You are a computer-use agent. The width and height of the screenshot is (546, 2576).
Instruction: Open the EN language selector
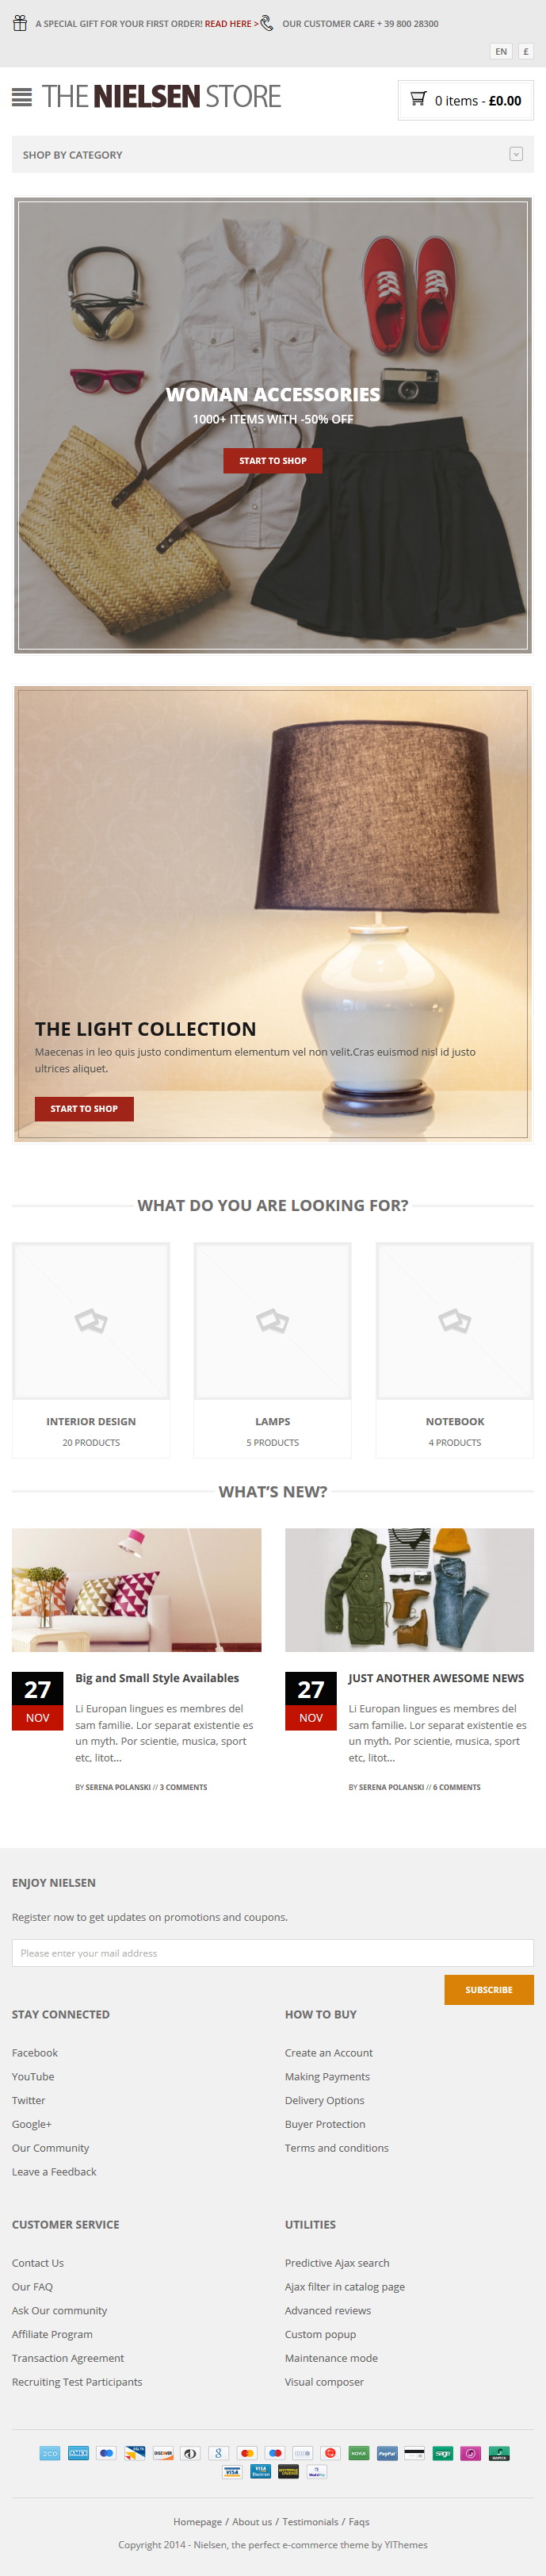501,51
